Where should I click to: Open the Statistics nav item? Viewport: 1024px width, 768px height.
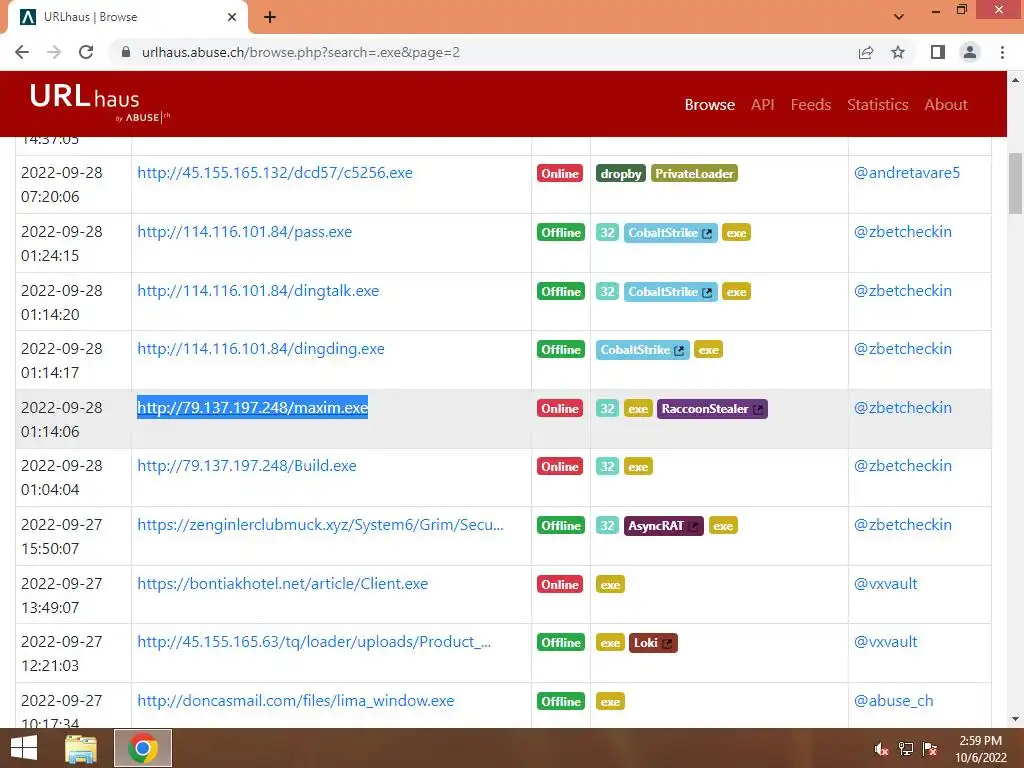click(877, 104)
